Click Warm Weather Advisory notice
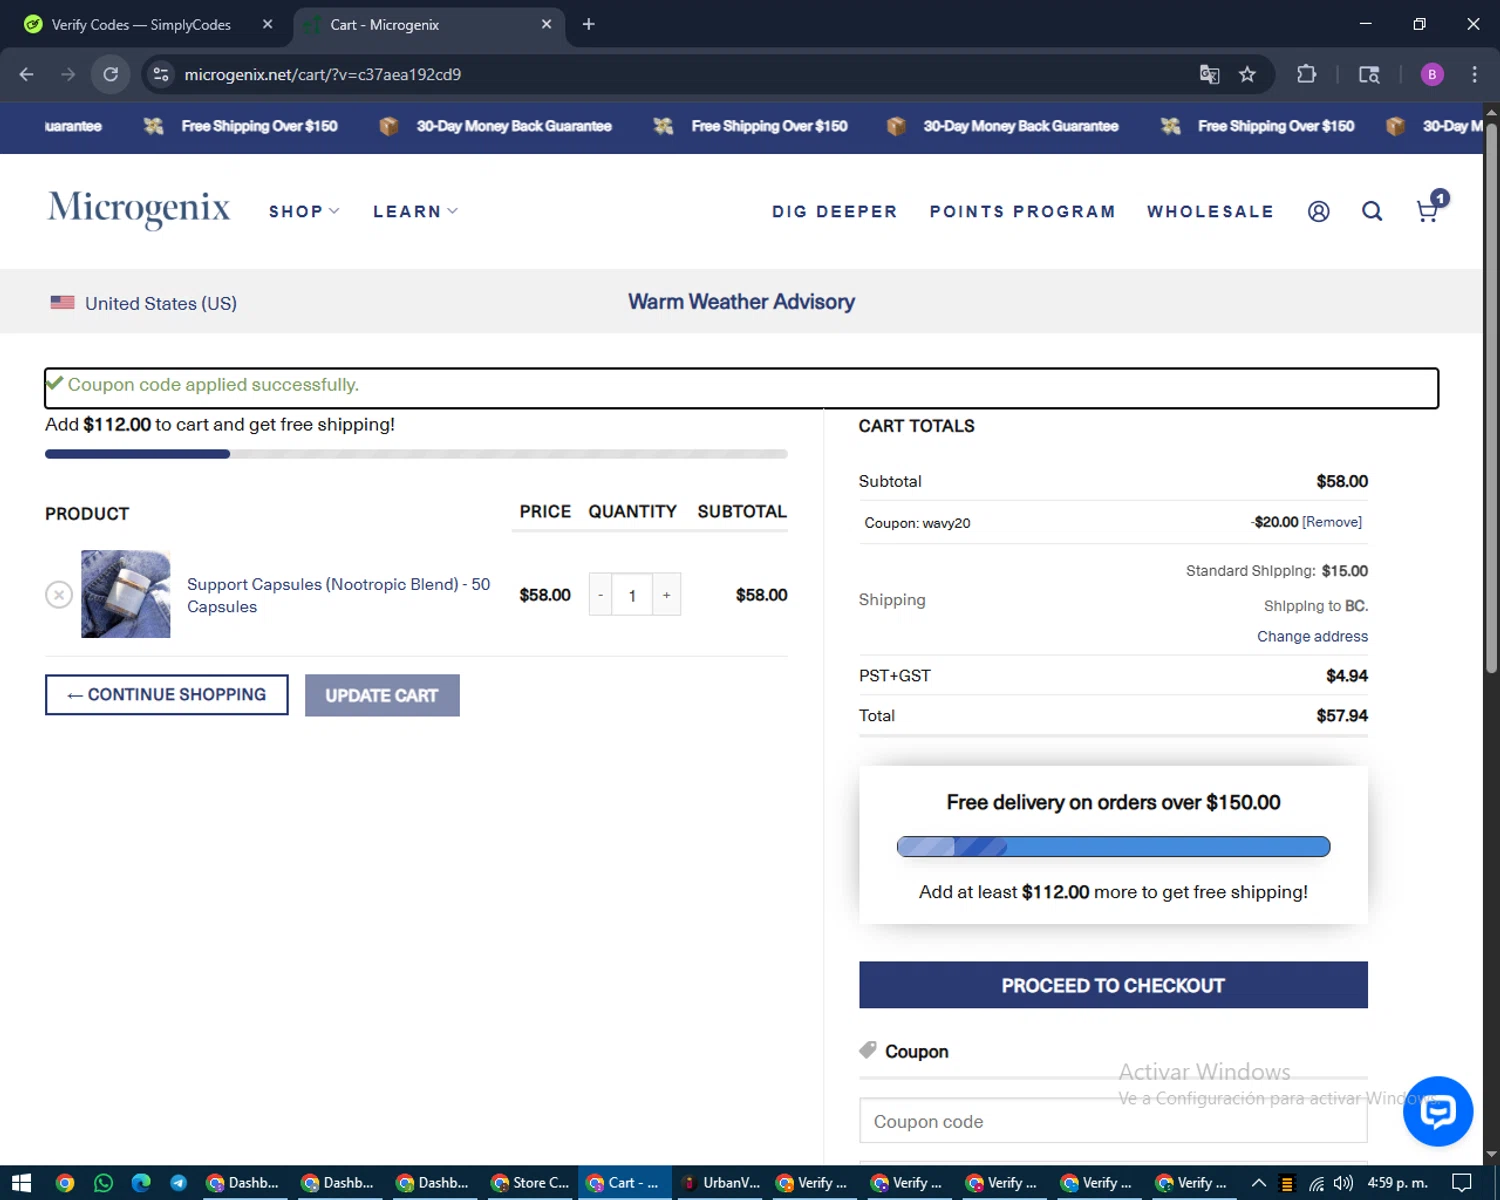 pyautogui.click(x=741, y=301)
